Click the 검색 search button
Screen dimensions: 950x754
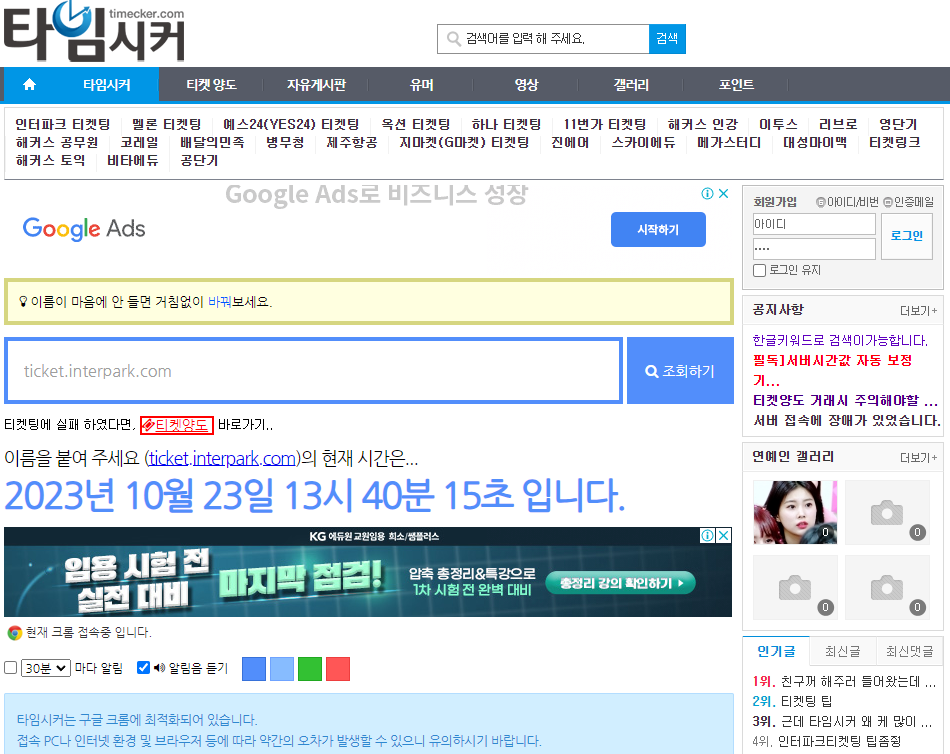[x=667, y=39]
